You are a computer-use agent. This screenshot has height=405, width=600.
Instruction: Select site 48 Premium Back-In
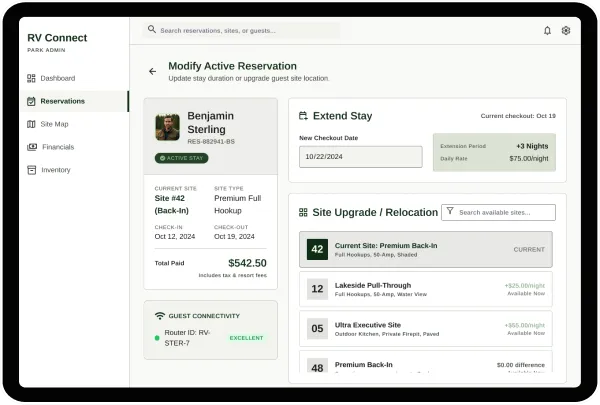tap(426, 362)
